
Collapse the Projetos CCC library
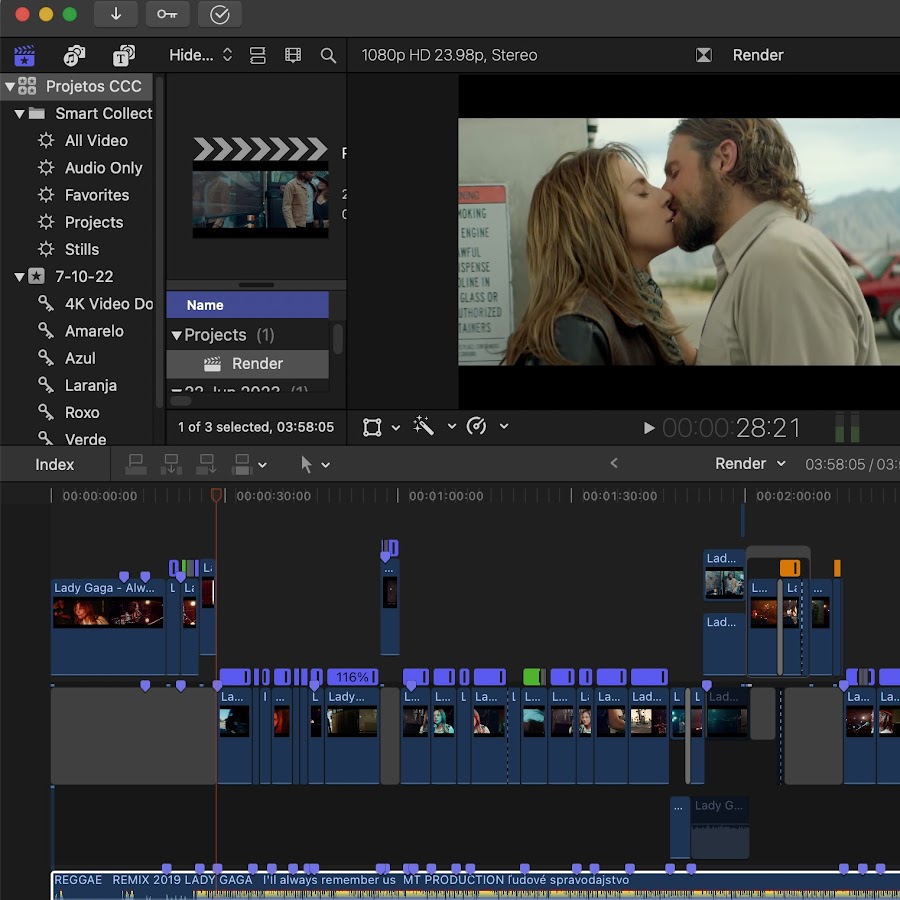[10, 87]
